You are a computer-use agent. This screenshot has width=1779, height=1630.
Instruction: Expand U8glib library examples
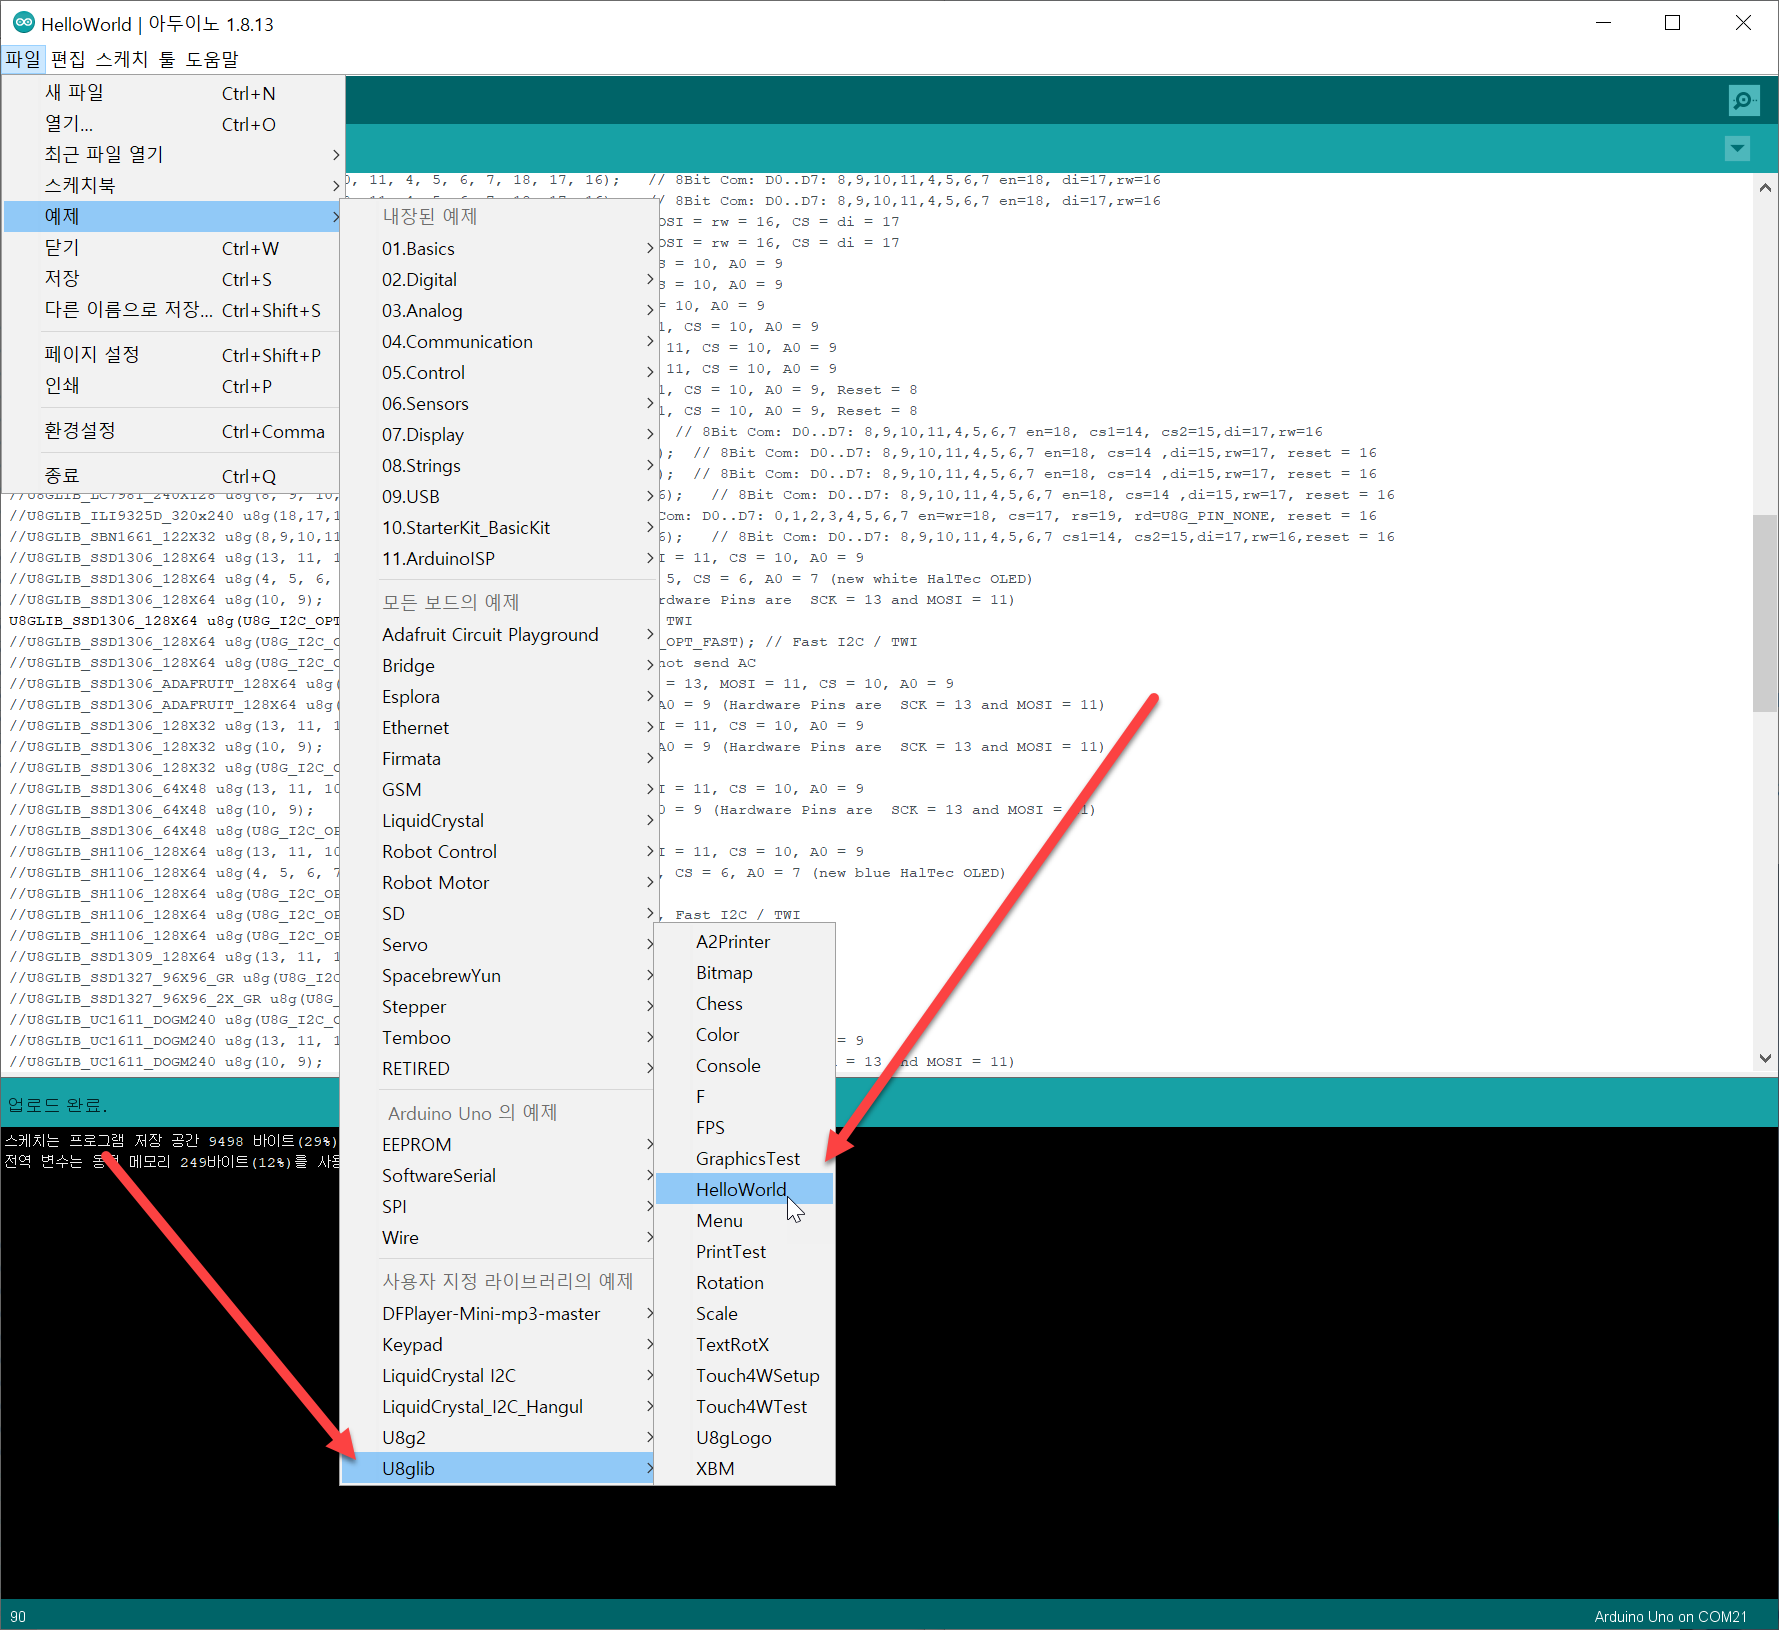pos(497,1469)
